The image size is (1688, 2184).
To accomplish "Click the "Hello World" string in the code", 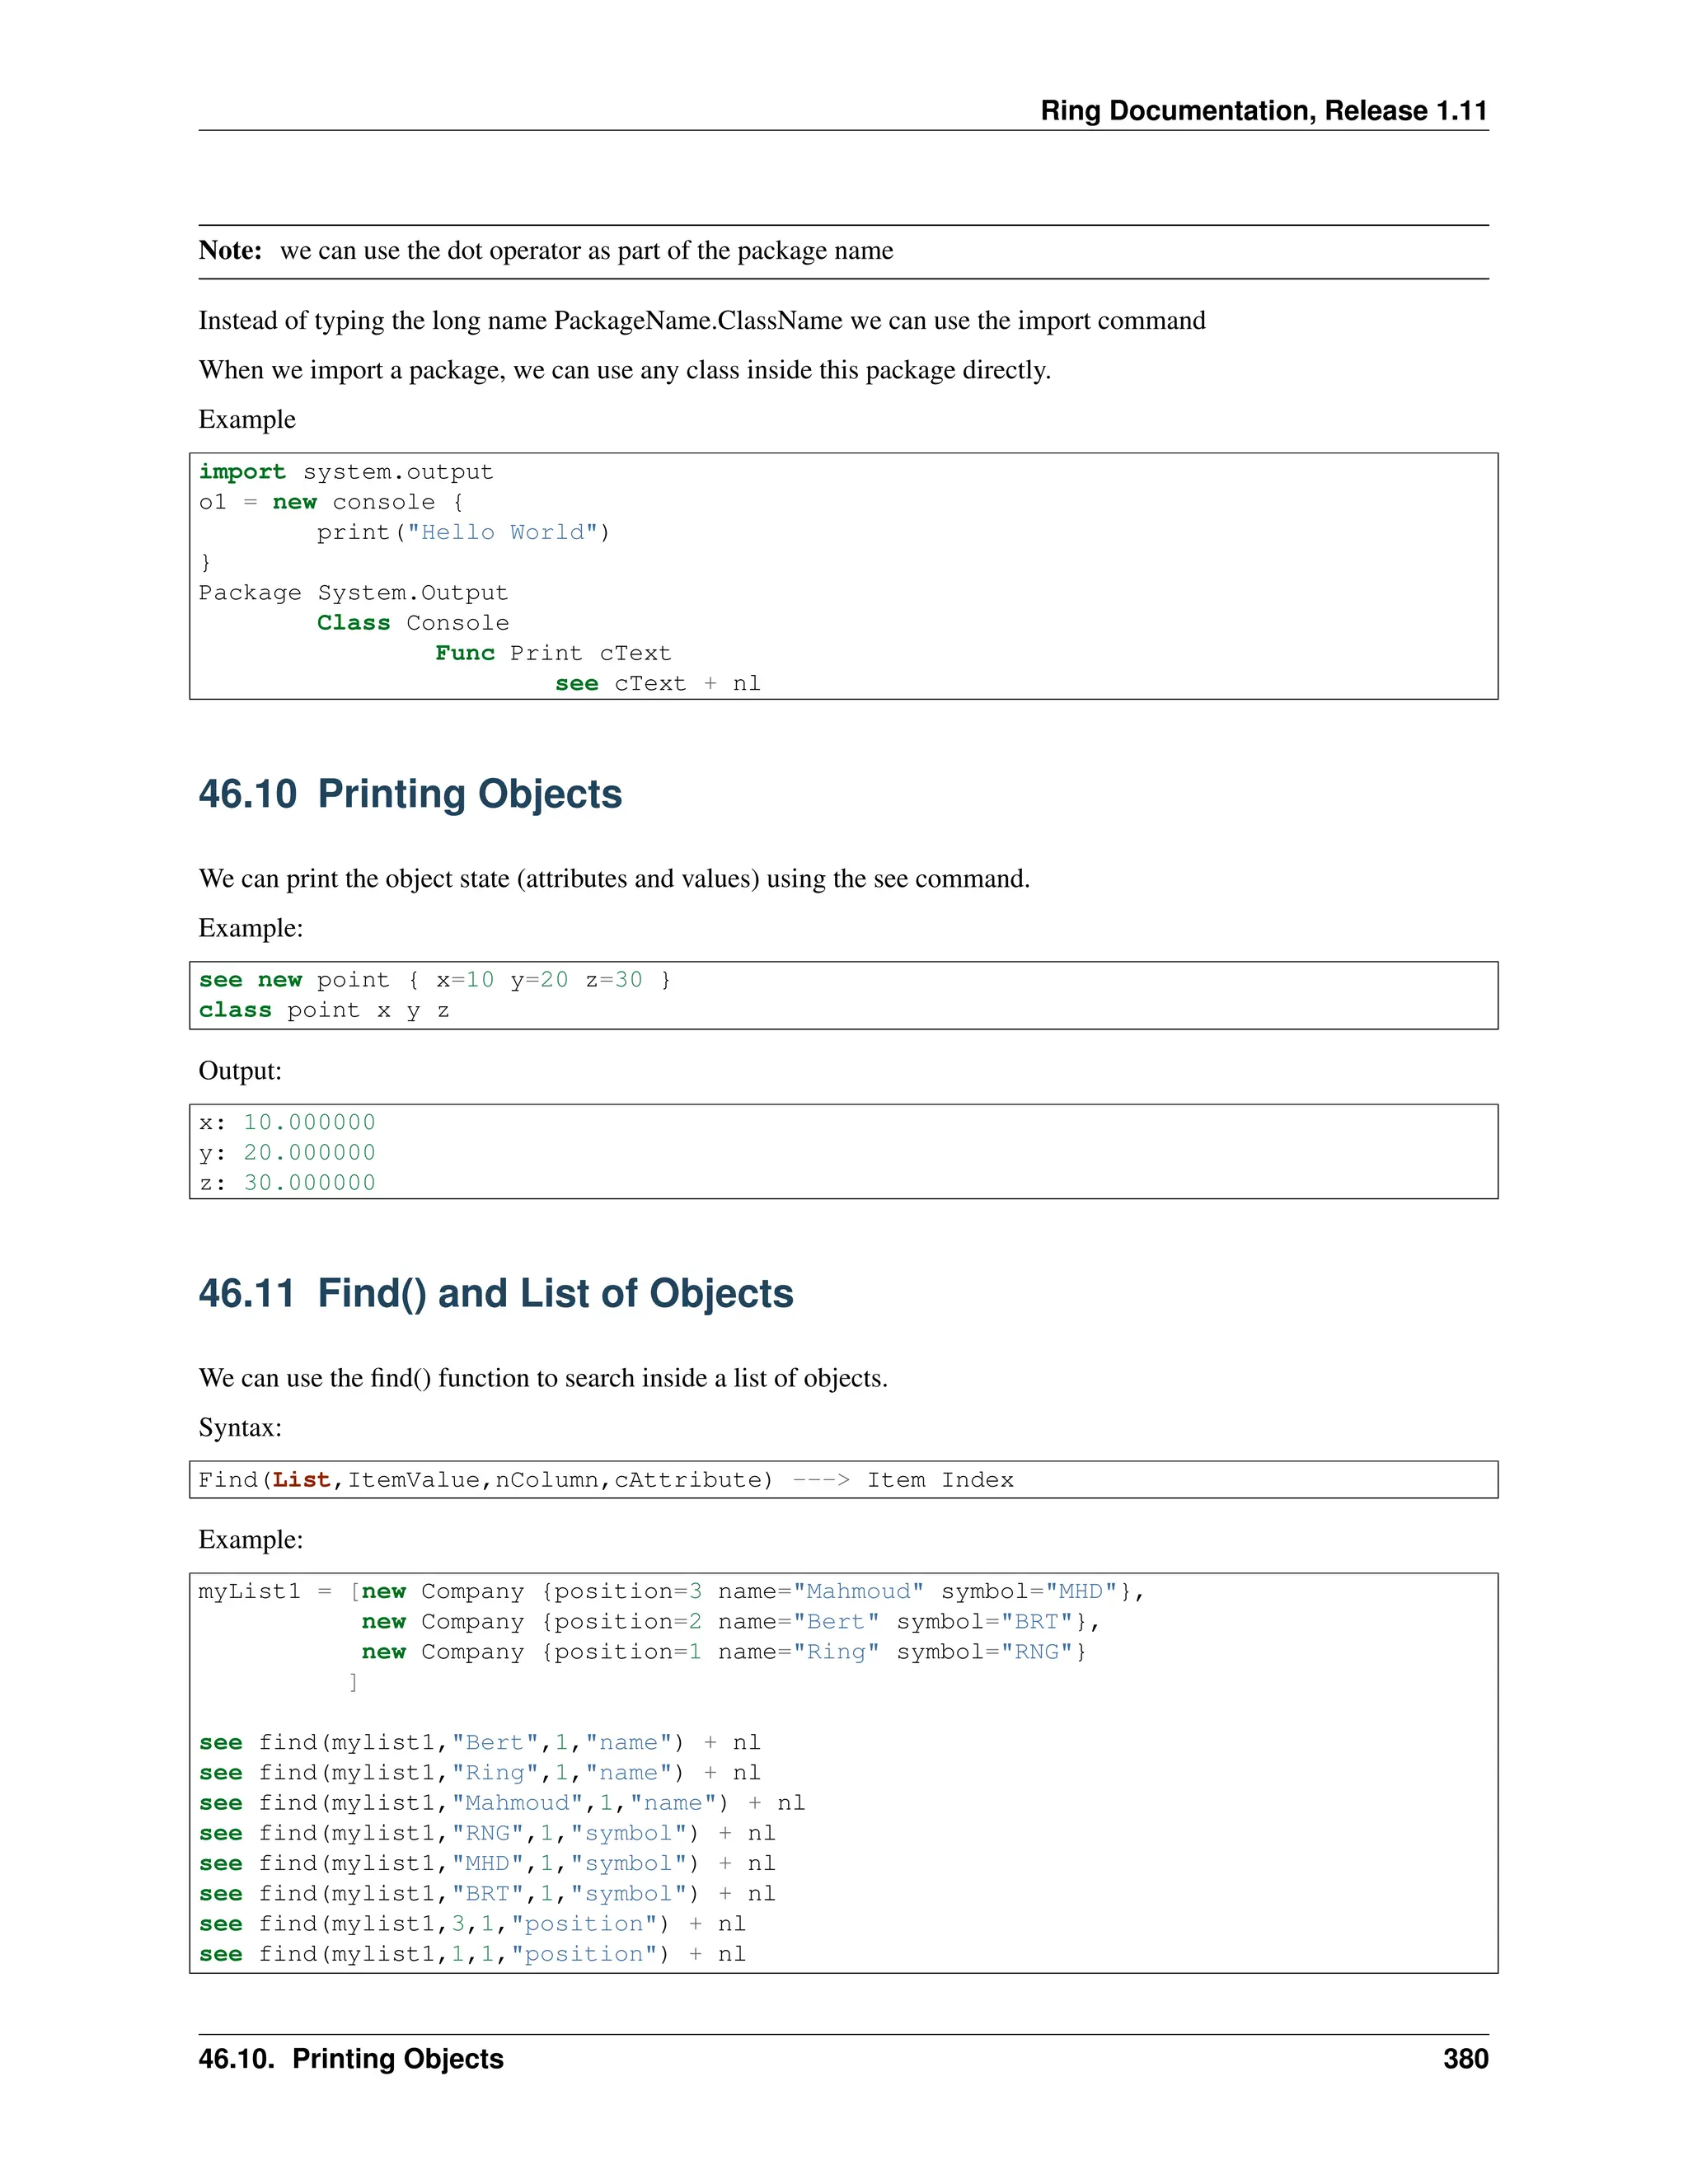I will point(501,532).
